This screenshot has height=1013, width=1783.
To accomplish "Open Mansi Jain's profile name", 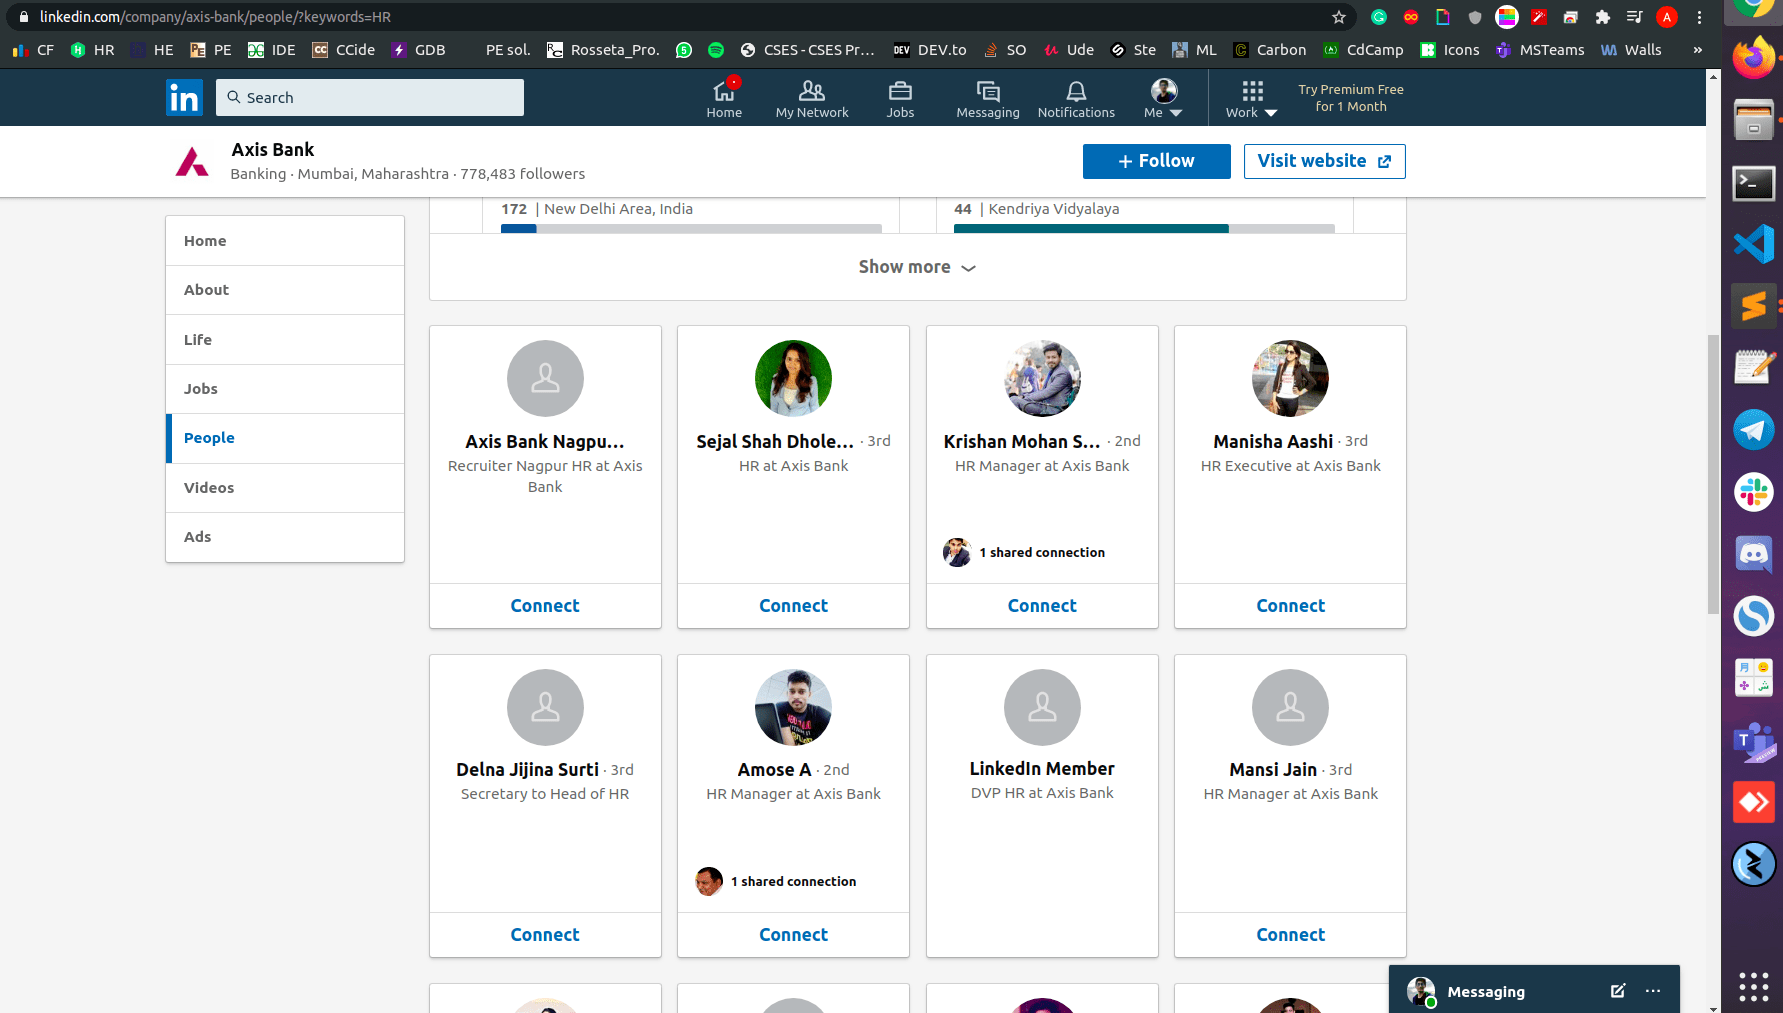I will [1273, 770].
